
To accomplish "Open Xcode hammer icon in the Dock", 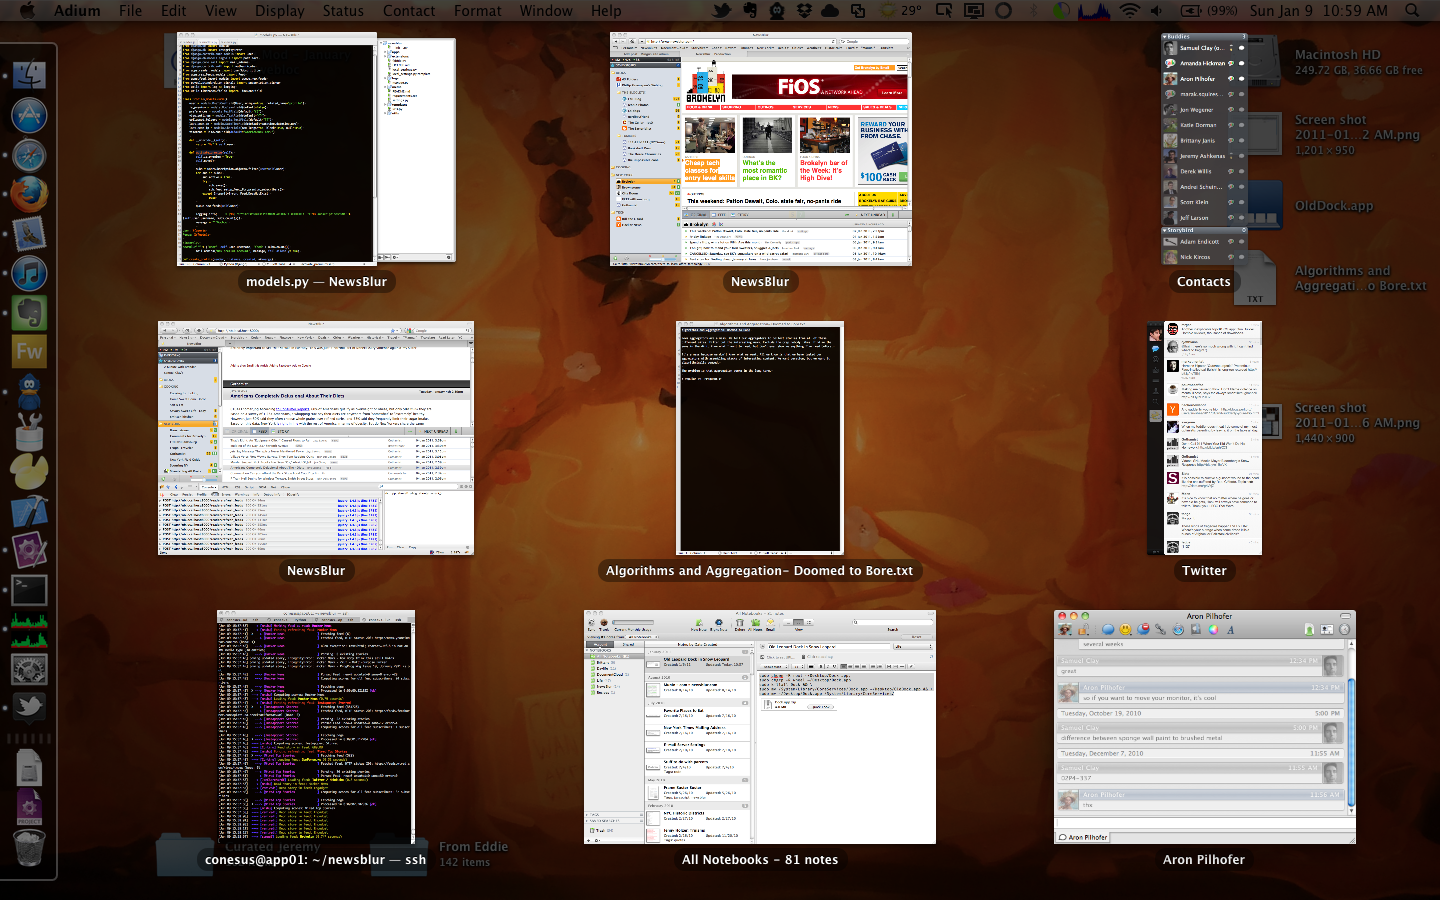I will (x=29, y=511).
